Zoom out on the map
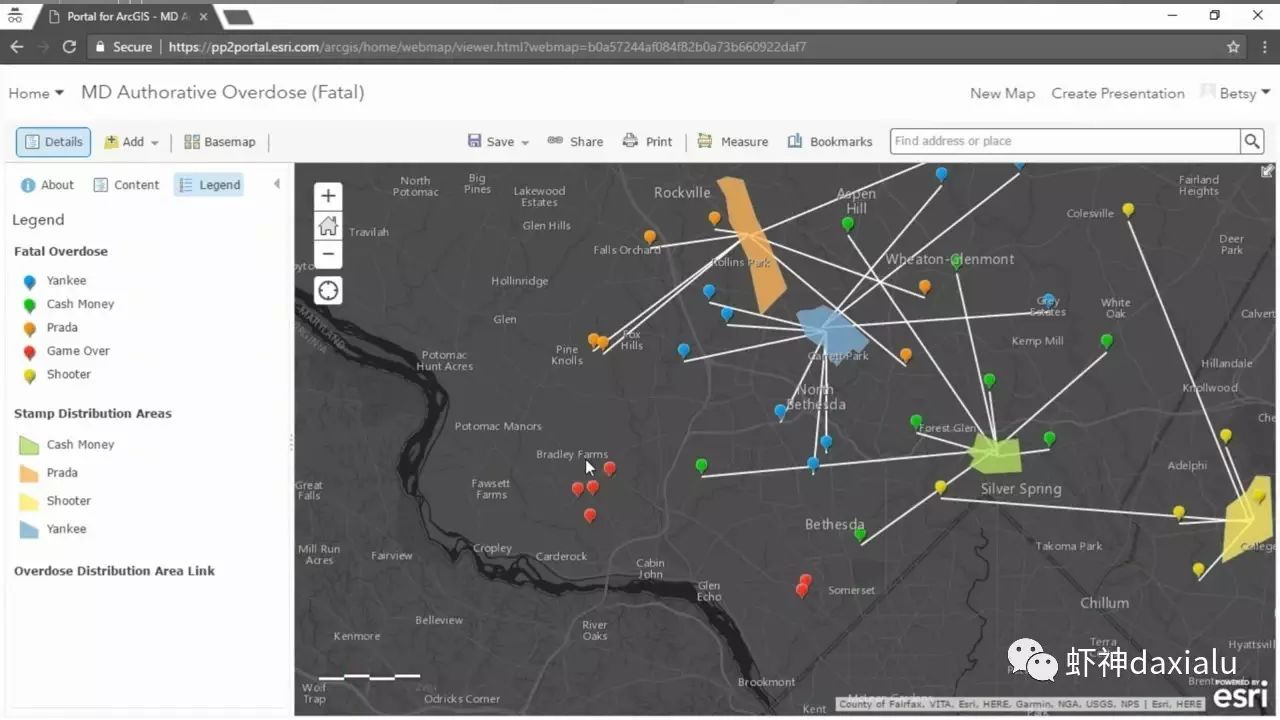The height and width of the screenshot is (720, 1280). tap(328, 254)
